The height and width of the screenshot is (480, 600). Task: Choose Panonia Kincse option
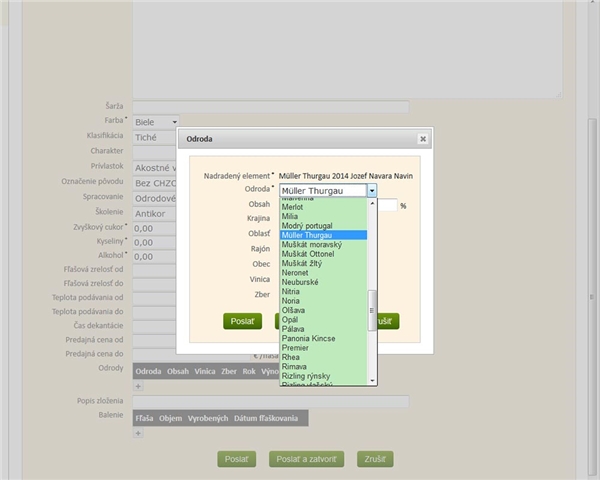point(323,338)
